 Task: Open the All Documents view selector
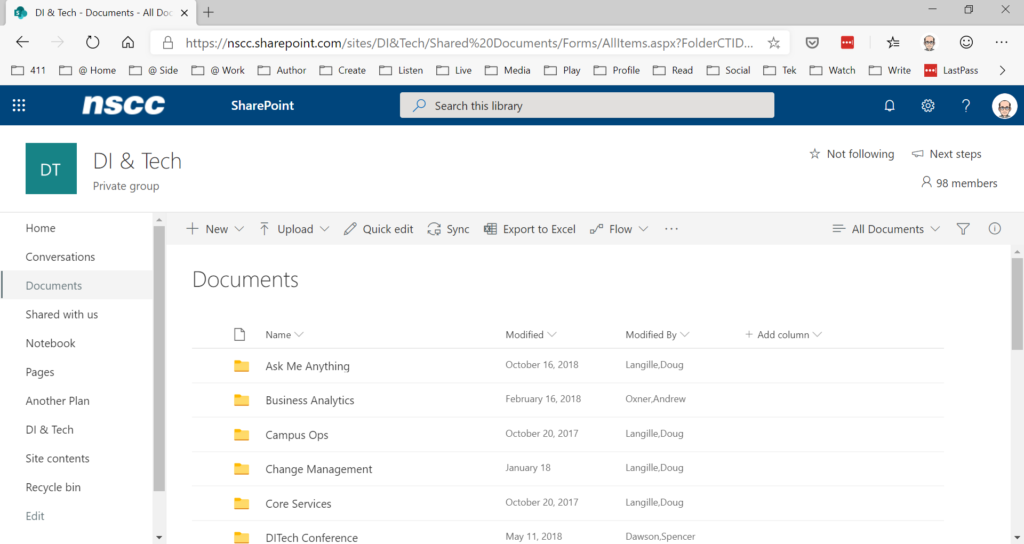(x=886, y=229)
